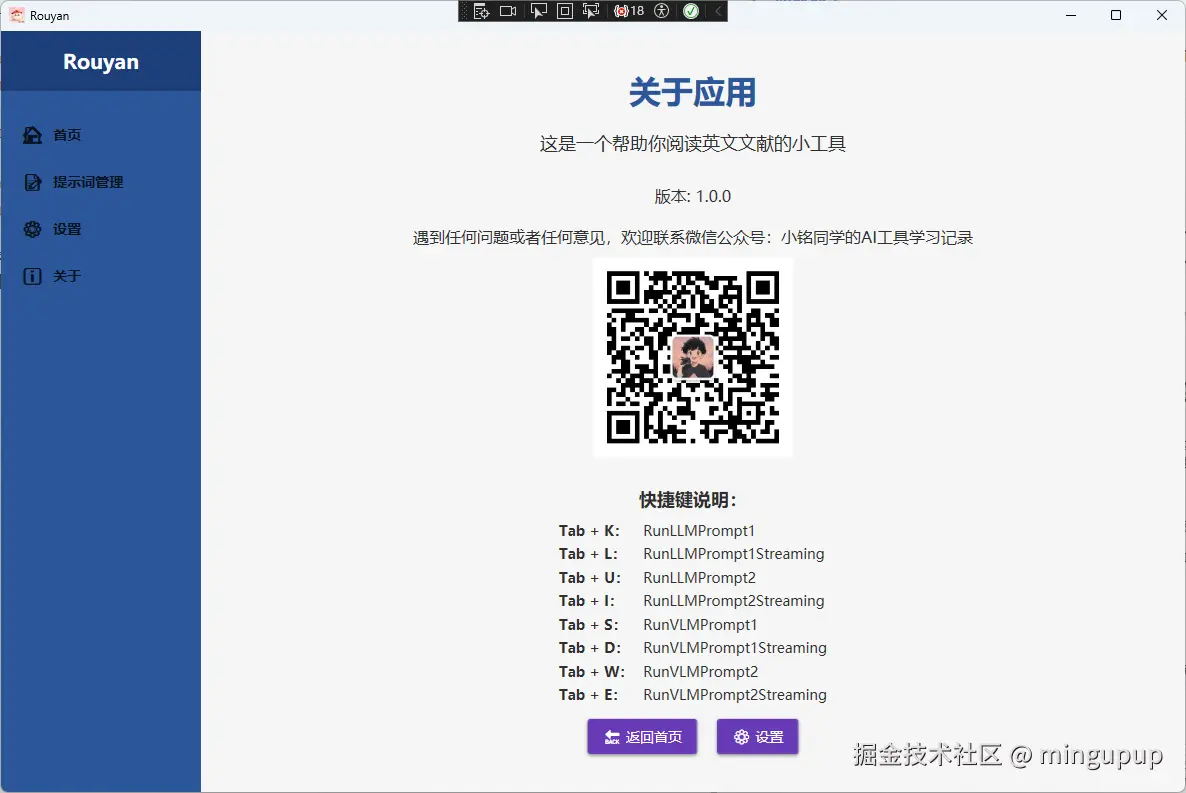
Task: Click the Tab + W shortcut label
Action: 591,671
